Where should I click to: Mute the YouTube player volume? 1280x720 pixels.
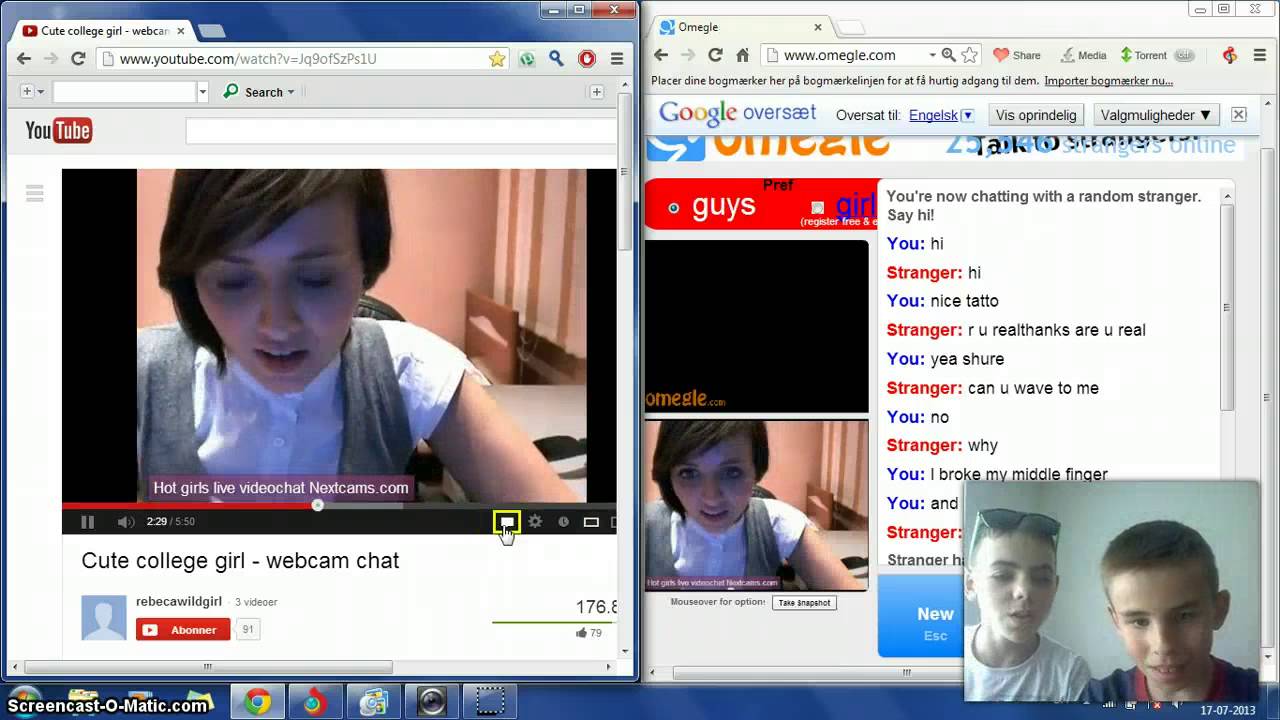(x=126, y=522)
